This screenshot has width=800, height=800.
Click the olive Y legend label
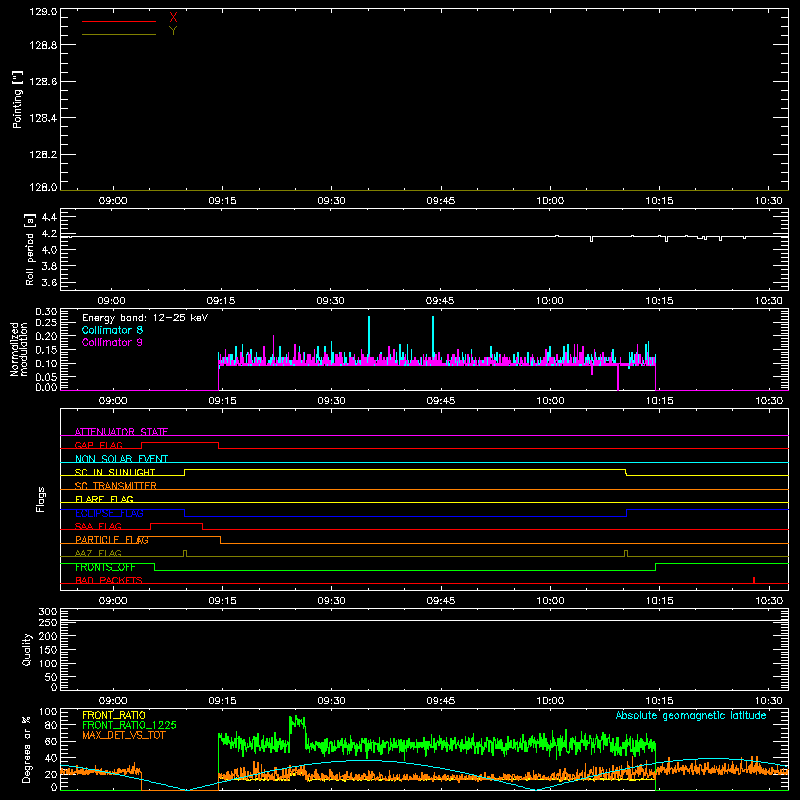click(x=173, y=31)
